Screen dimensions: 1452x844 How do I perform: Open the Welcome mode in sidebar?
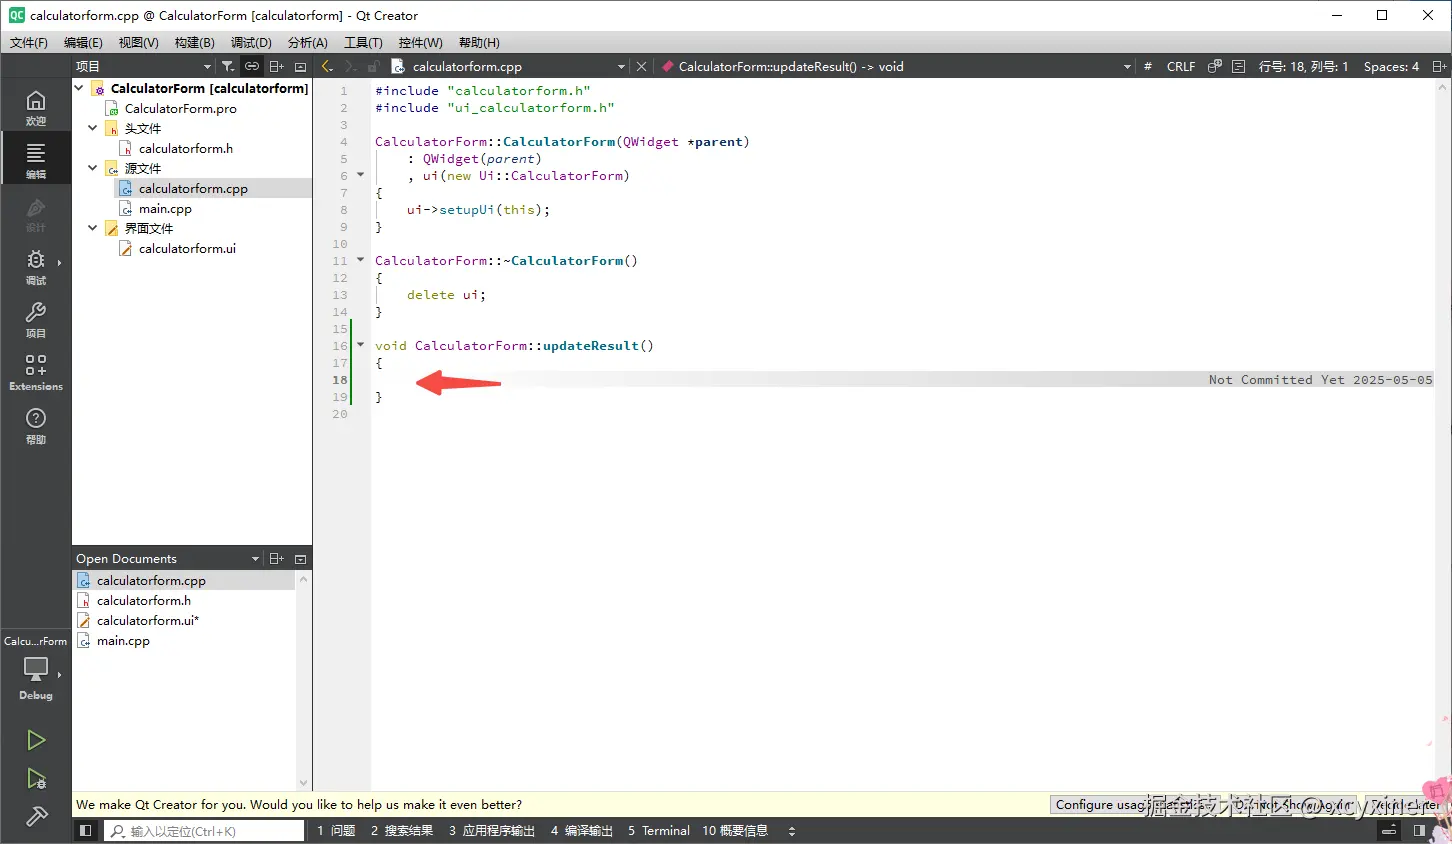[35, 107]
